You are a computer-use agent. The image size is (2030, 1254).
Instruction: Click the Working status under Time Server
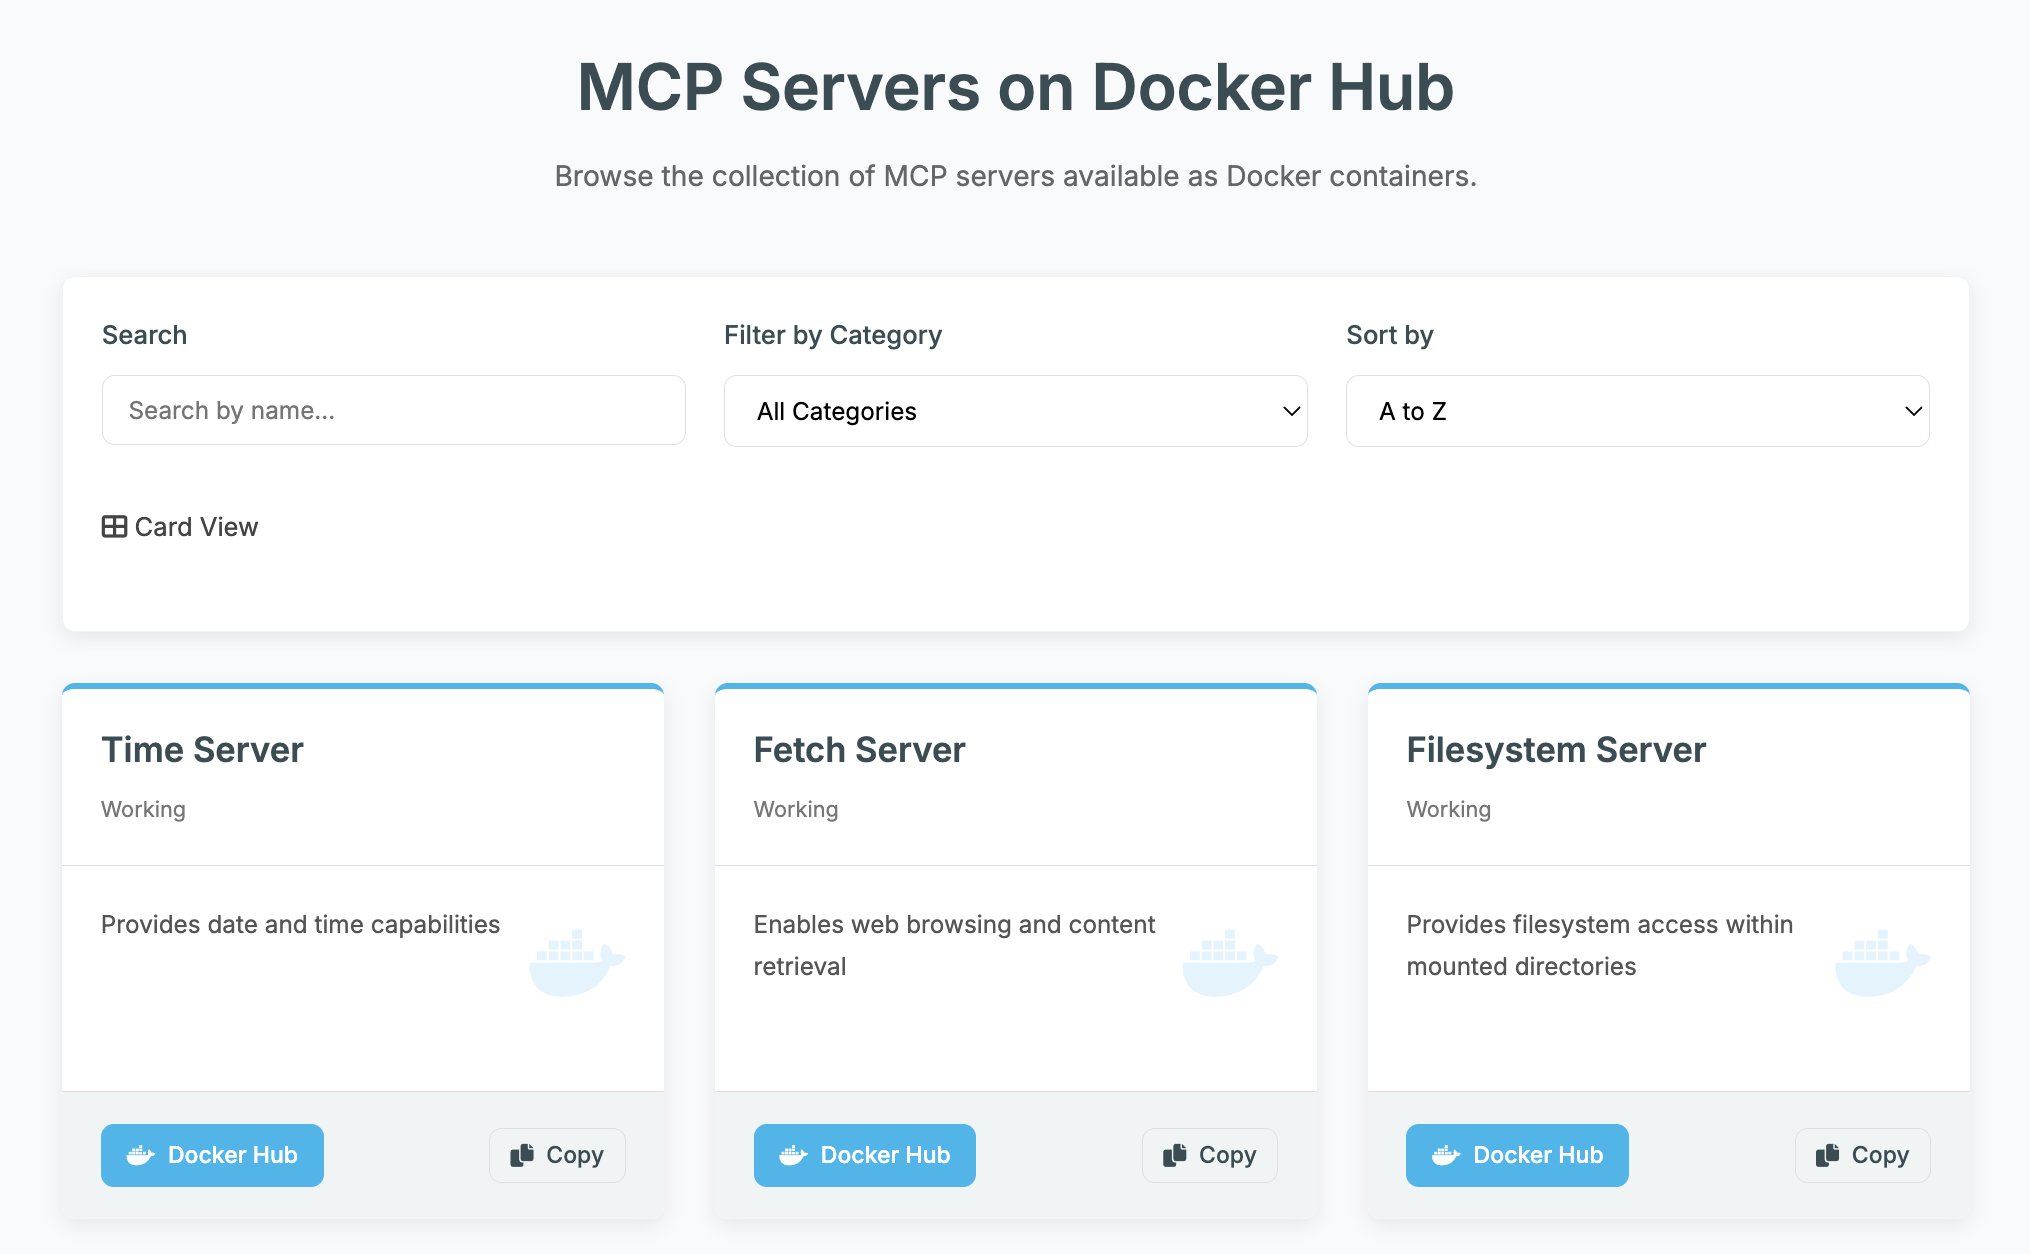pos(143,810)
